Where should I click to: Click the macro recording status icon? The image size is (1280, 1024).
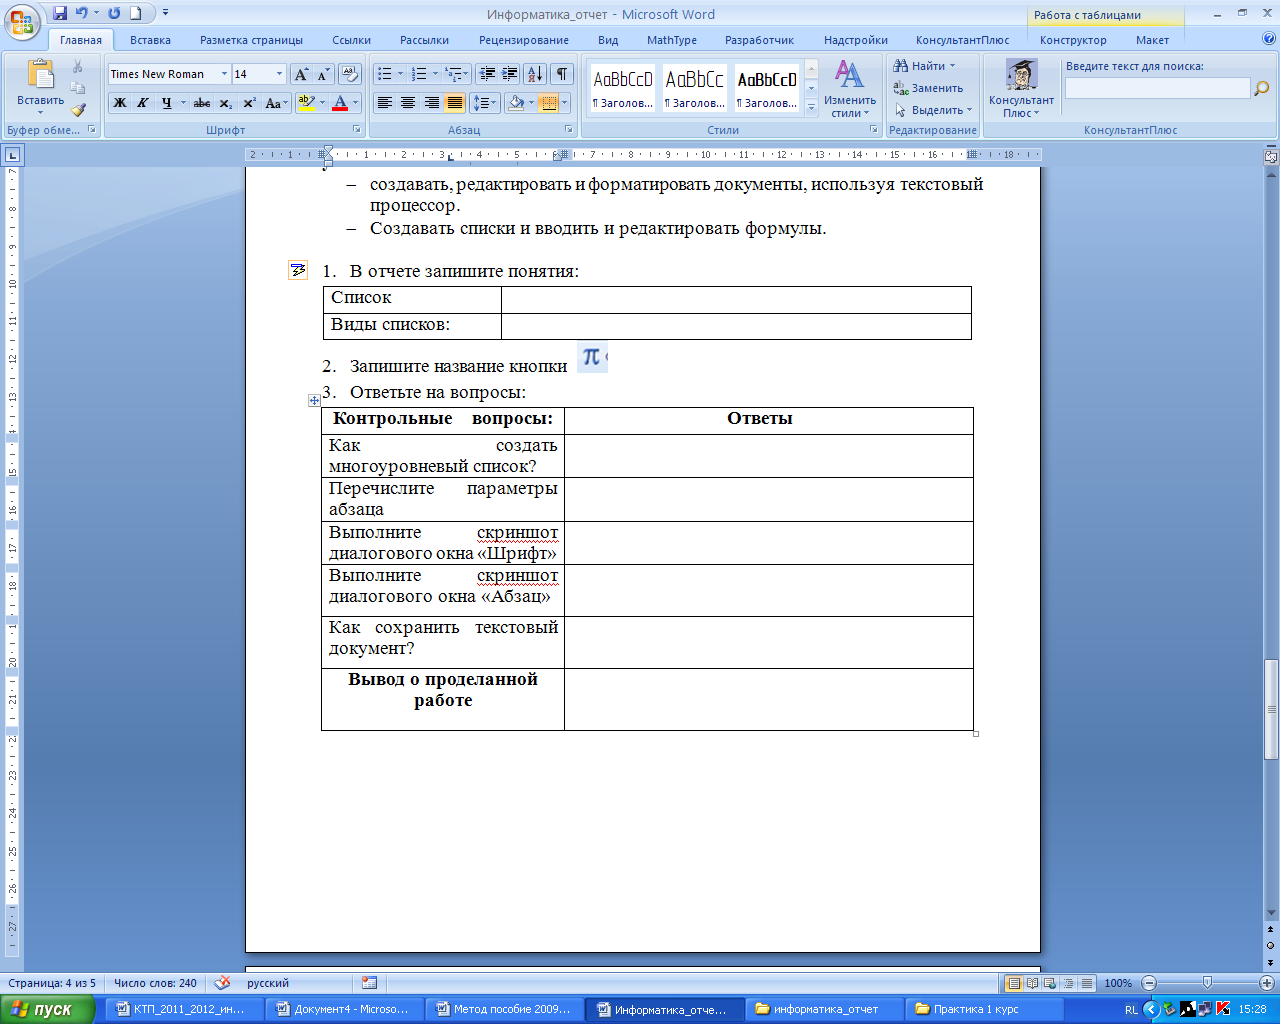tap(370, 983)
